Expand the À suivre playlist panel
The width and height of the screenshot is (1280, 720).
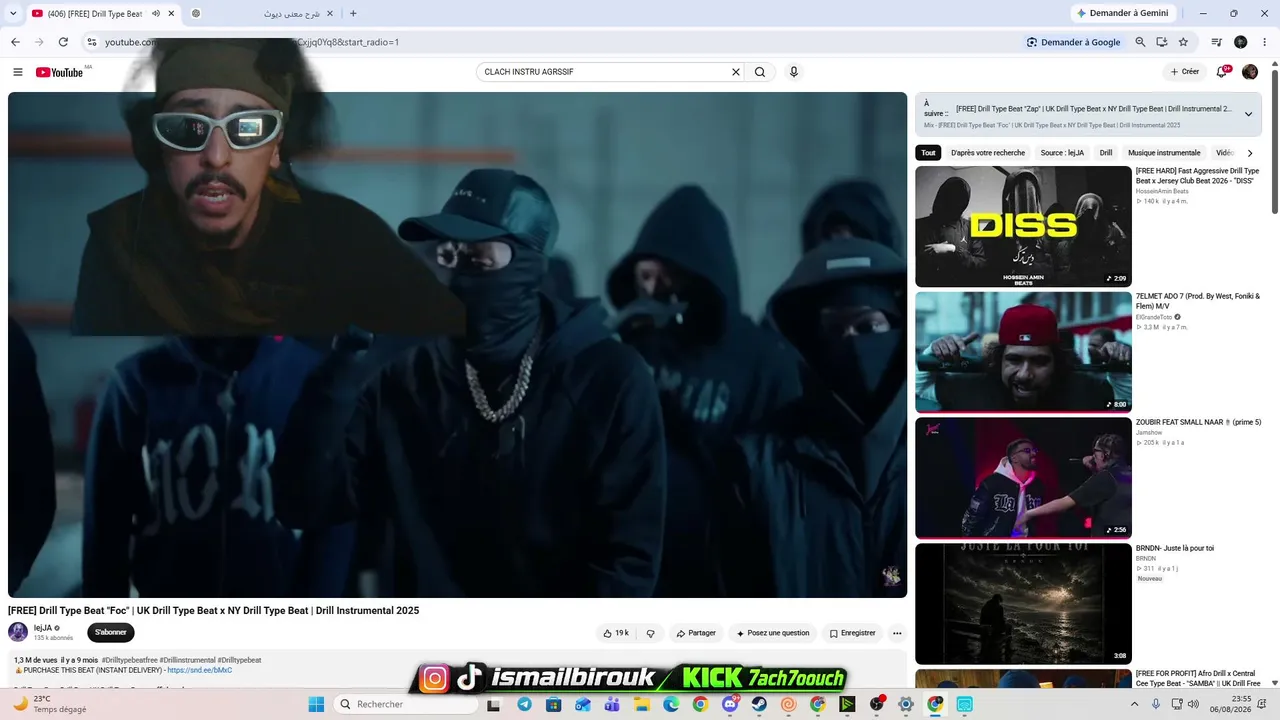pyautogui.click(x=1248, y=114)
